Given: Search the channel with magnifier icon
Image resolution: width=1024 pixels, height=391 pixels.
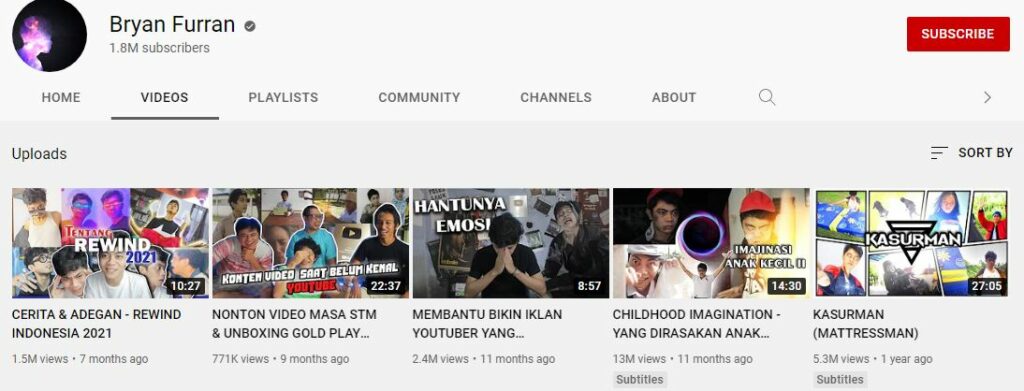Looking at the screenshot, I should (767, 97).
